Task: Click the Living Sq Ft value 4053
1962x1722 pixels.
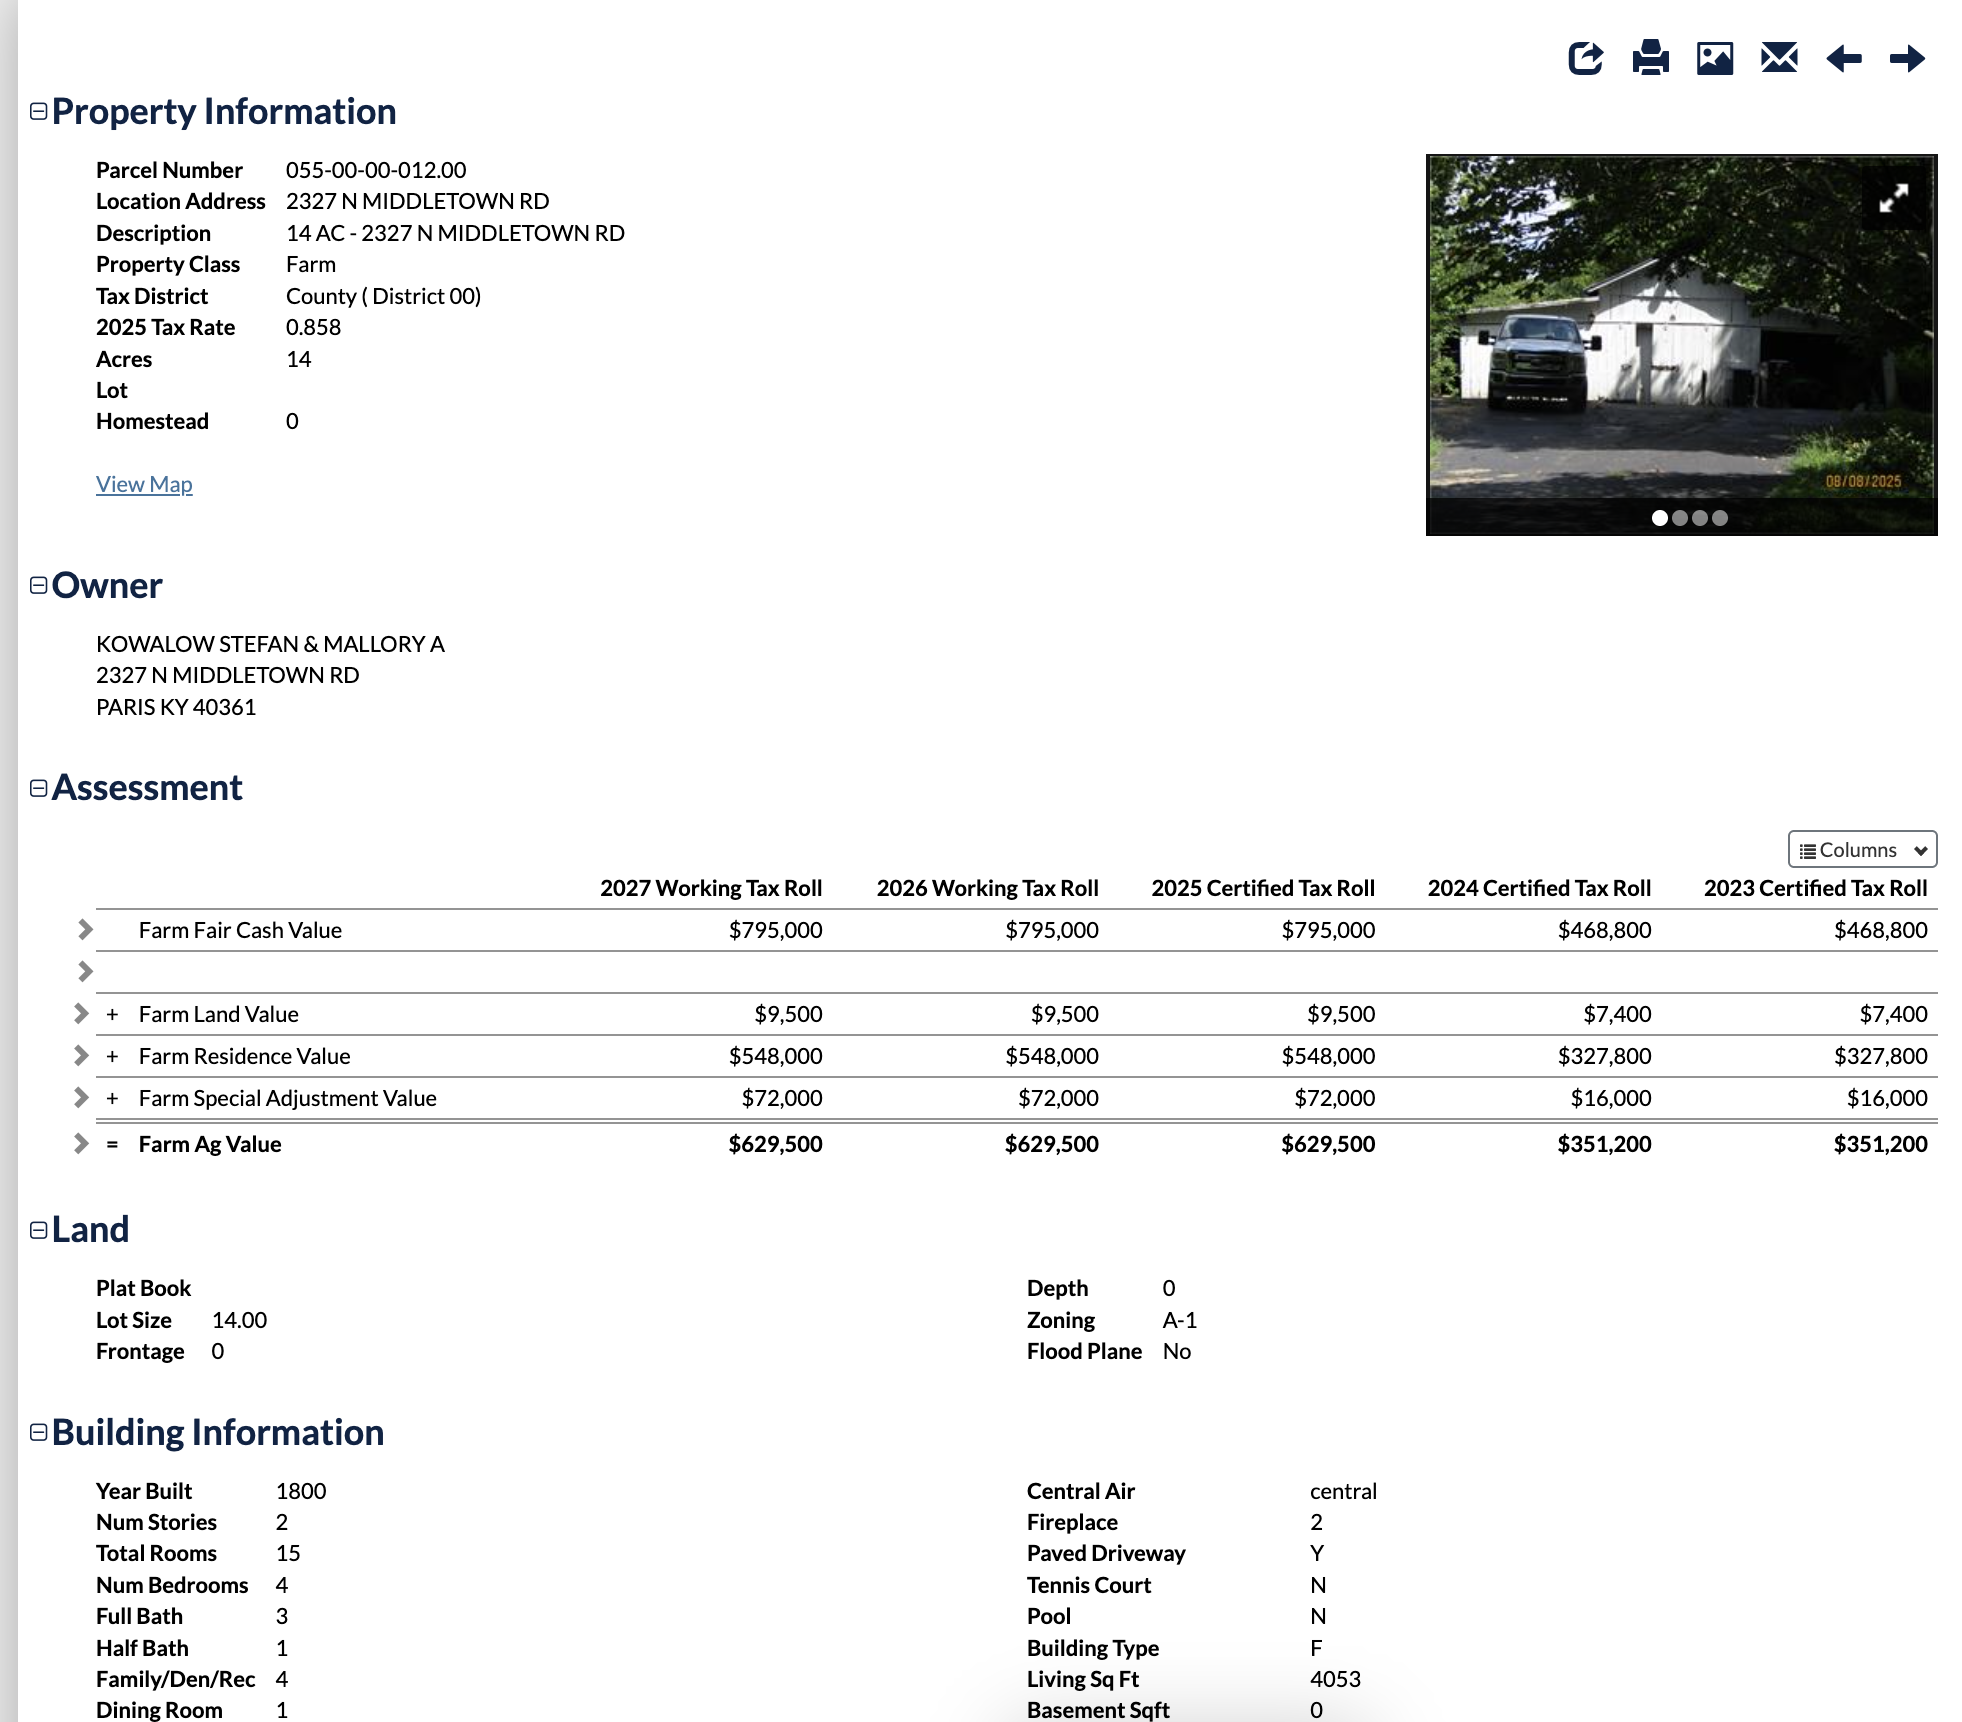Action: click(1335, 1679)
